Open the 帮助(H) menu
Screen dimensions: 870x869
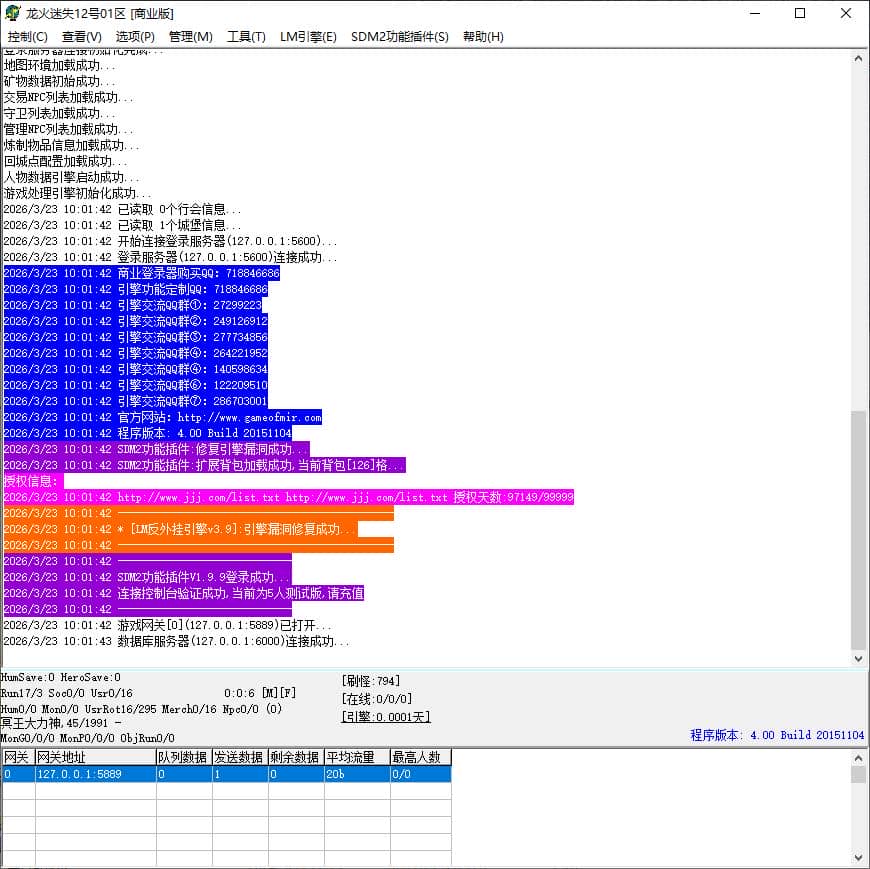pos(483,37)
